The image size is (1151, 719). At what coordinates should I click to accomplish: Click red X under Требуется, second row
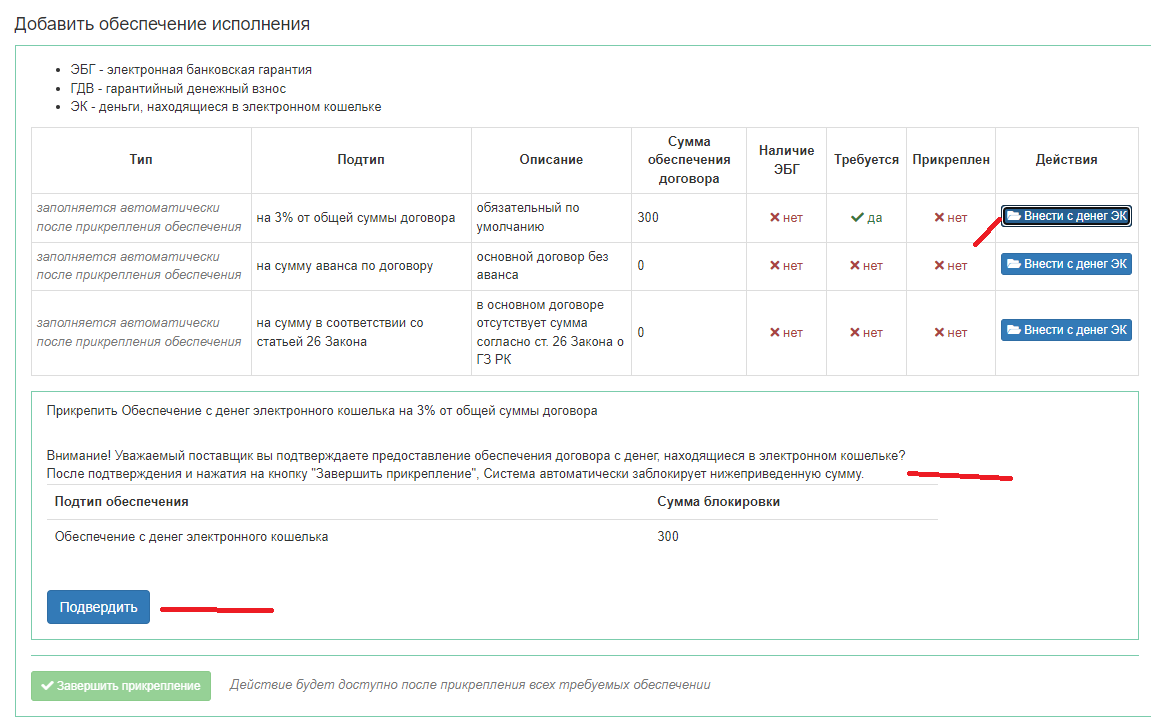coord(855,266)
